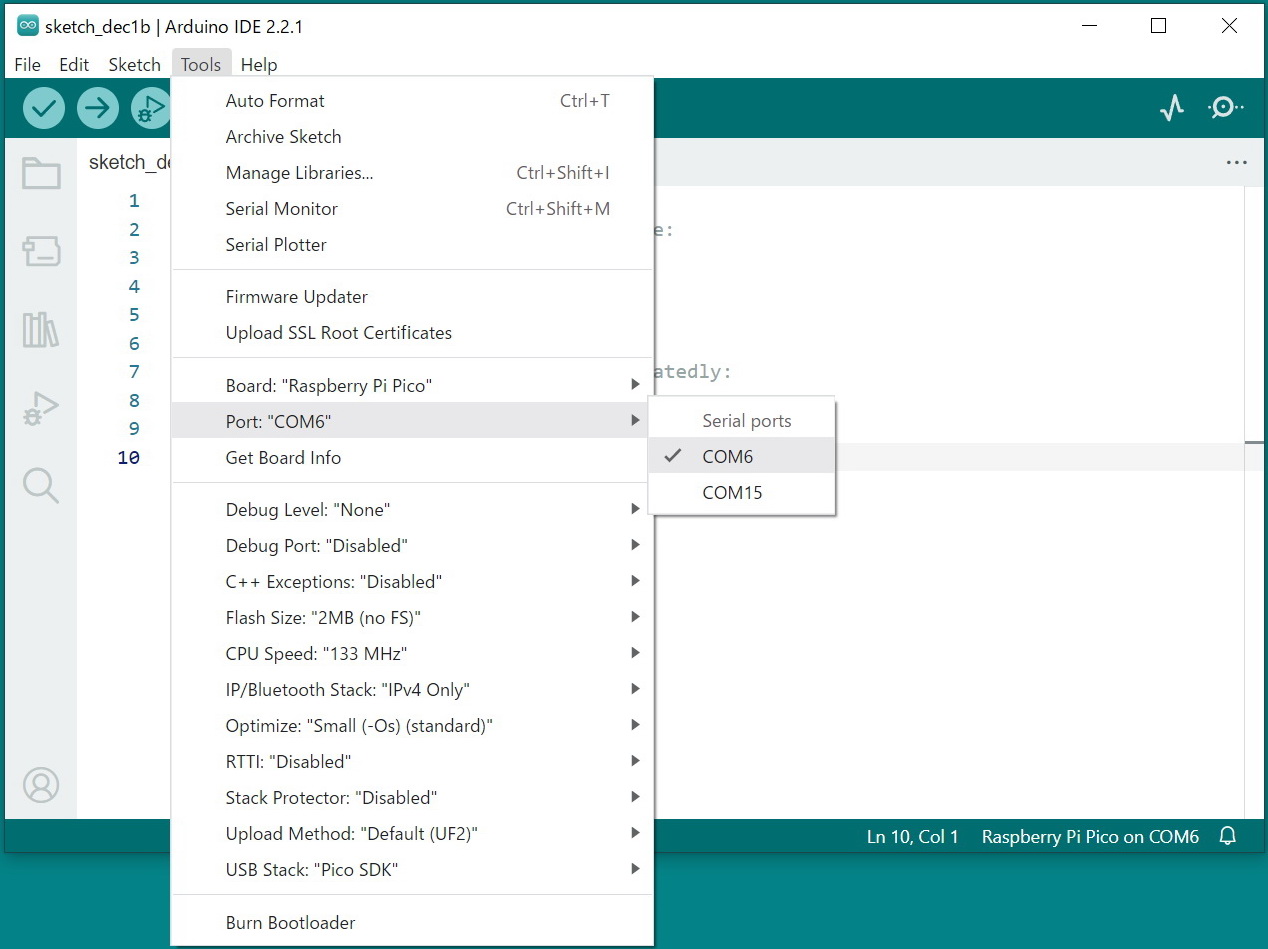Viewport: 1268px width, 949px height.
Task: Expand the USB Stack Pico SDK submenu
Action: pyautogui.click(x=413, y=869)
